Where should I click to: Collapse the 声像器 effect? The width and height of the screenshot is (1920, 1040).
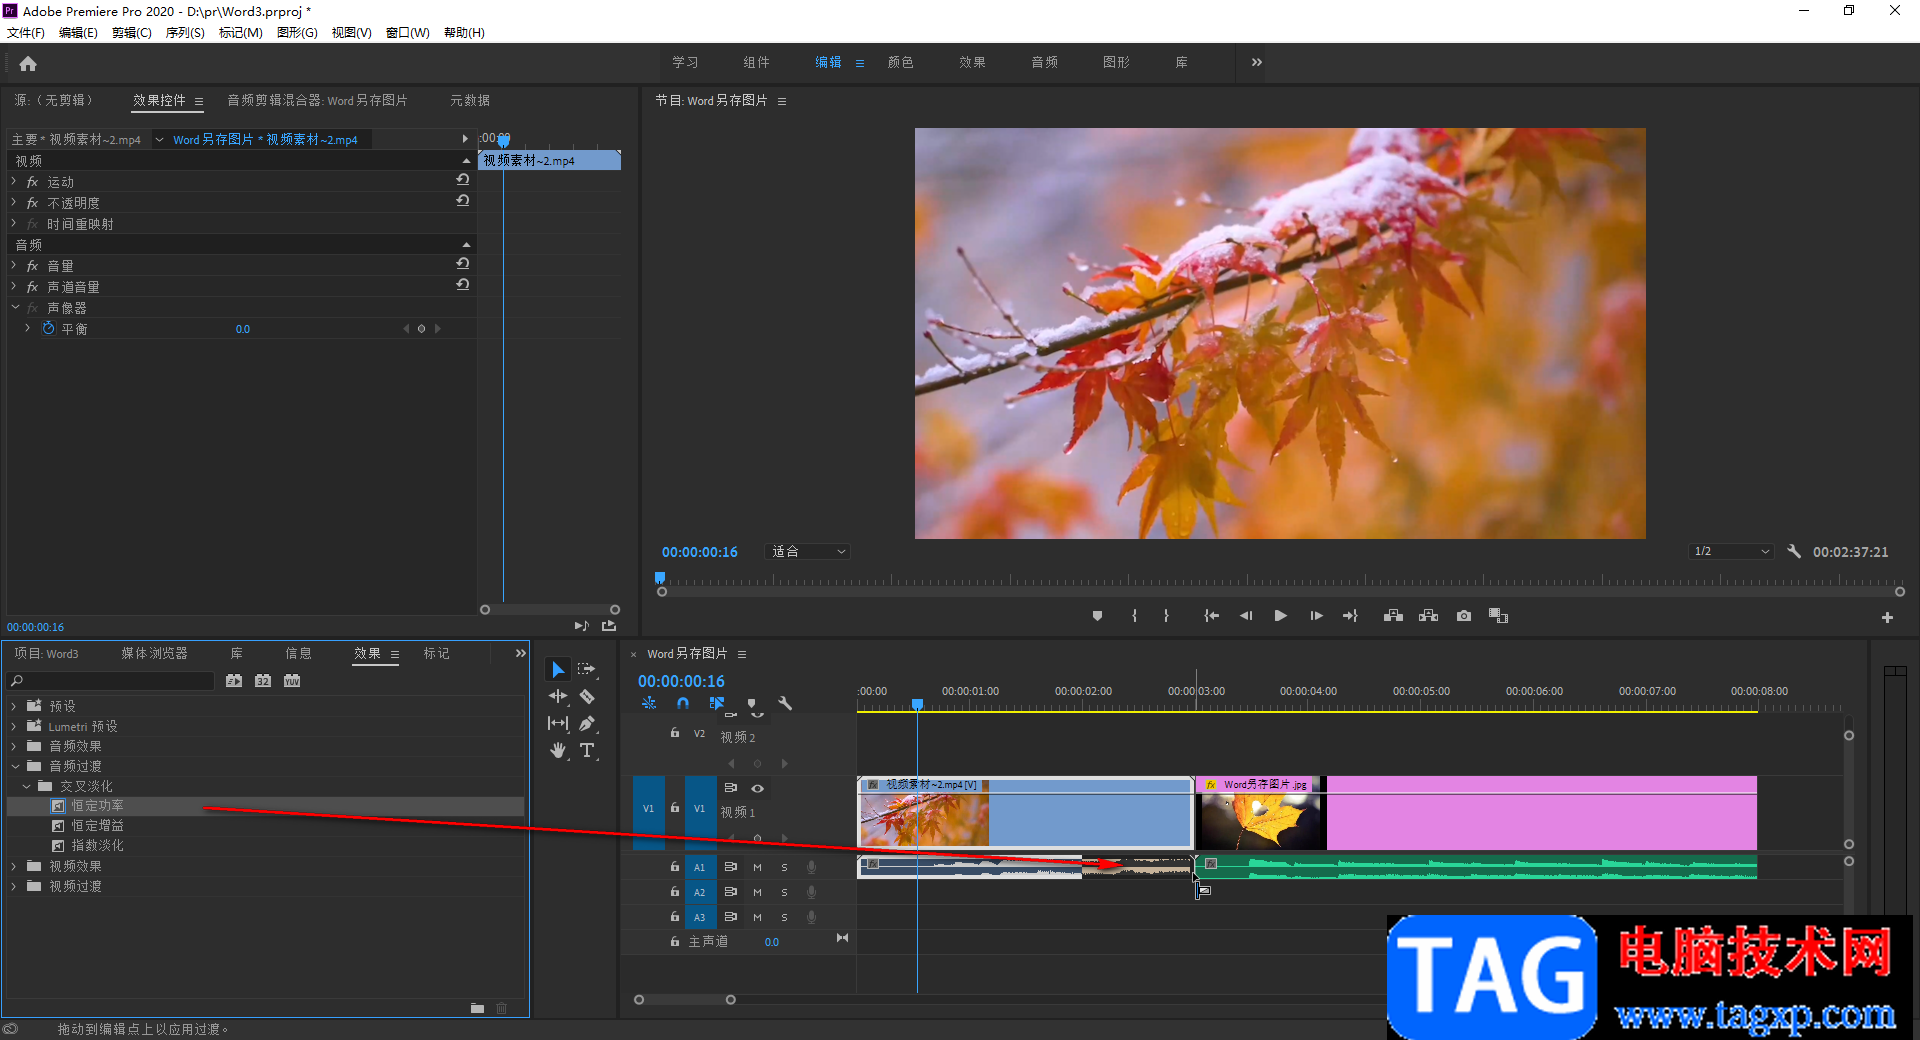(15, 307)
